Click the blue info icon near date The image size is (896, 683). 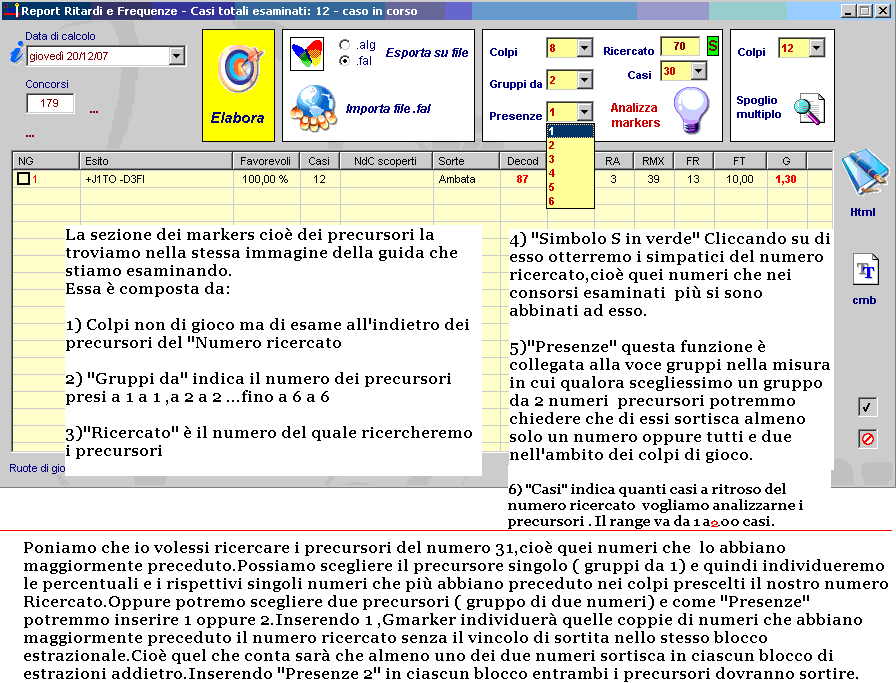point(17,53)
